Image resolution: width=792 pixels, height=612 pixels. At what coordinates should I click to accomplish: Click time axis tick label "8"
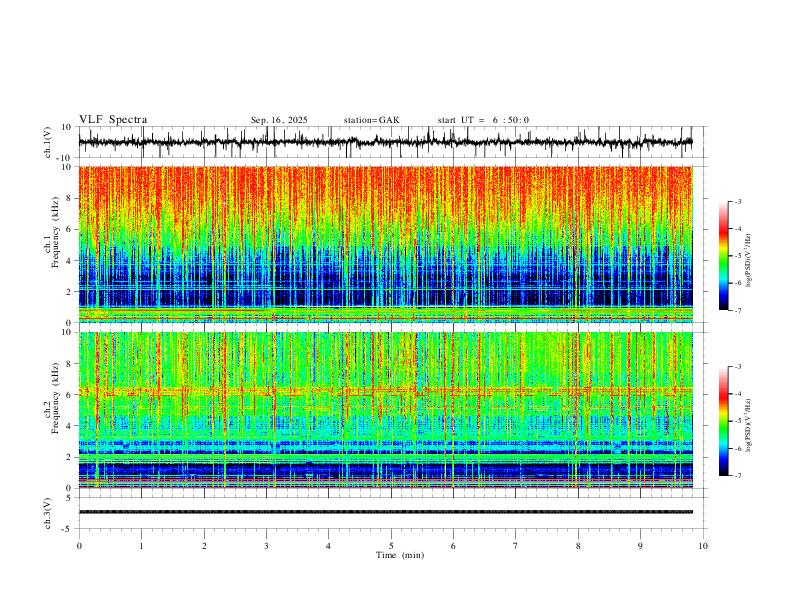pos(578,546)
